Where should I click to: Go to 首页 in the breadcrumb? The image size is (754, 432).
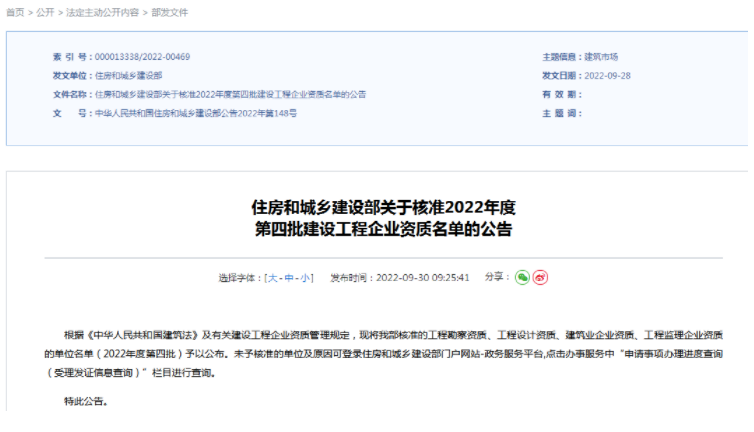15,13
